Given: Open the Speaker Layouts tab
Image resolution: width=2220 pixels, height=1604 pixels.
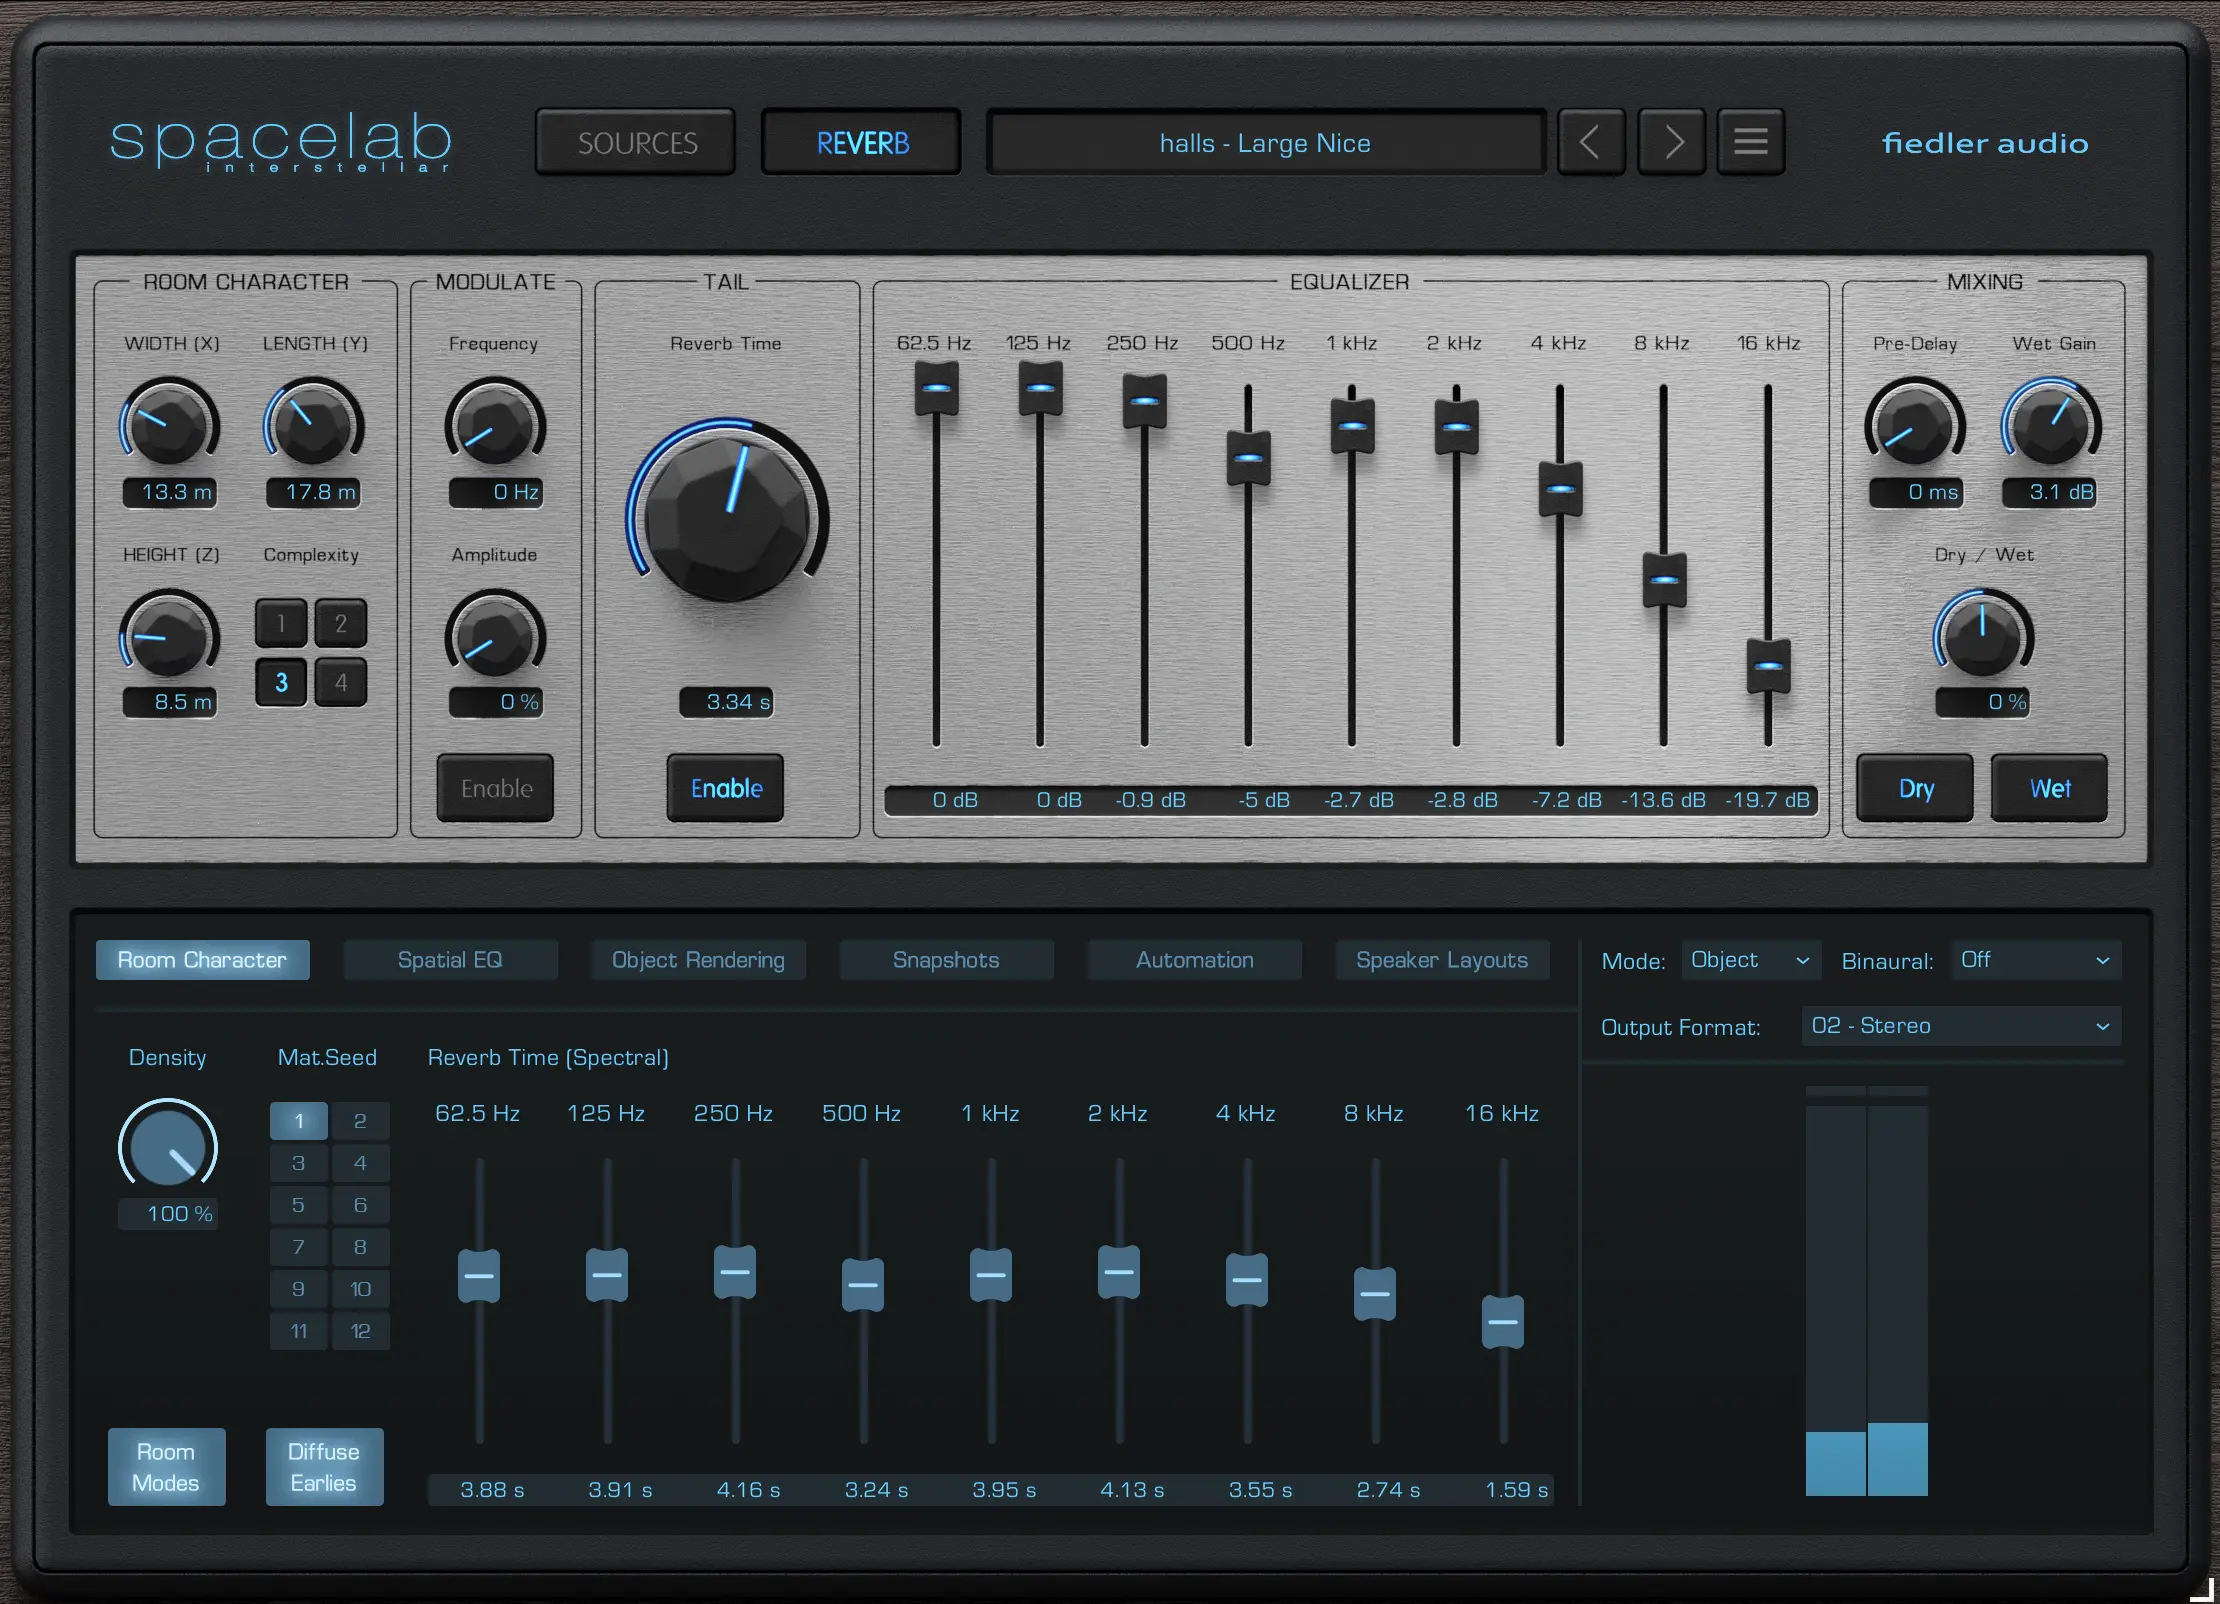Looking at the screenshot, I should coord(1441,960).
